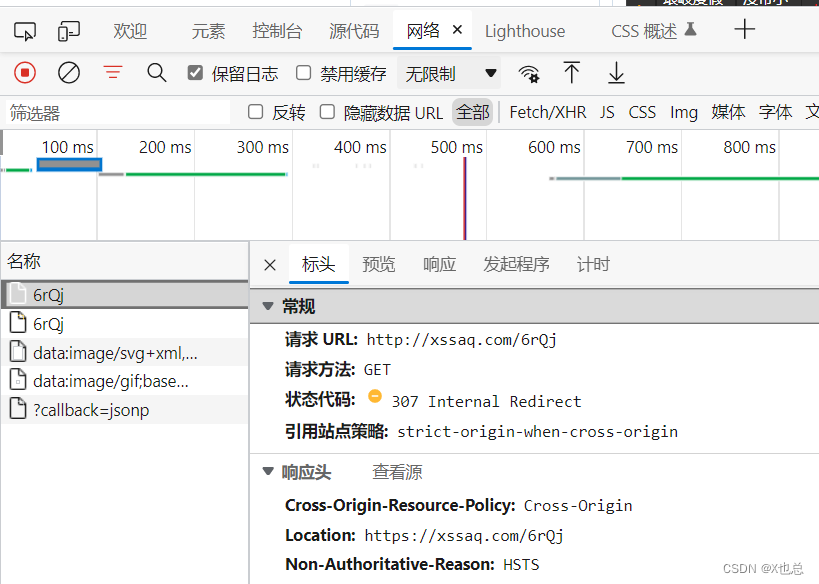Select the 发起程序 detail tab
This screenshot has width=819, height=584.
(x=516, y=264)
